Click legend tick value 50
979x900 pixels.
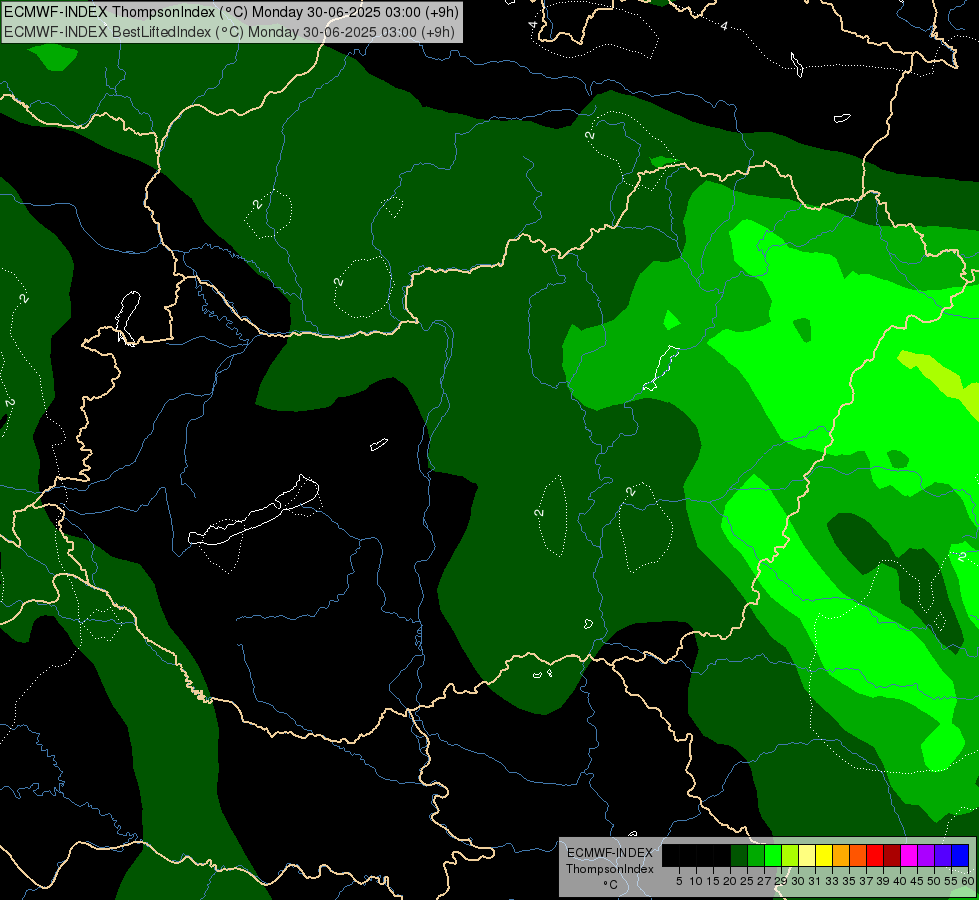[x=934, y=881]
